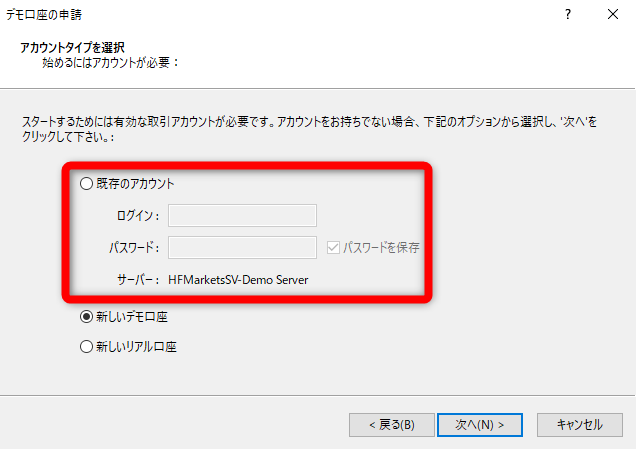Select the 新しいリアル口座 radio option

(87, 347)
